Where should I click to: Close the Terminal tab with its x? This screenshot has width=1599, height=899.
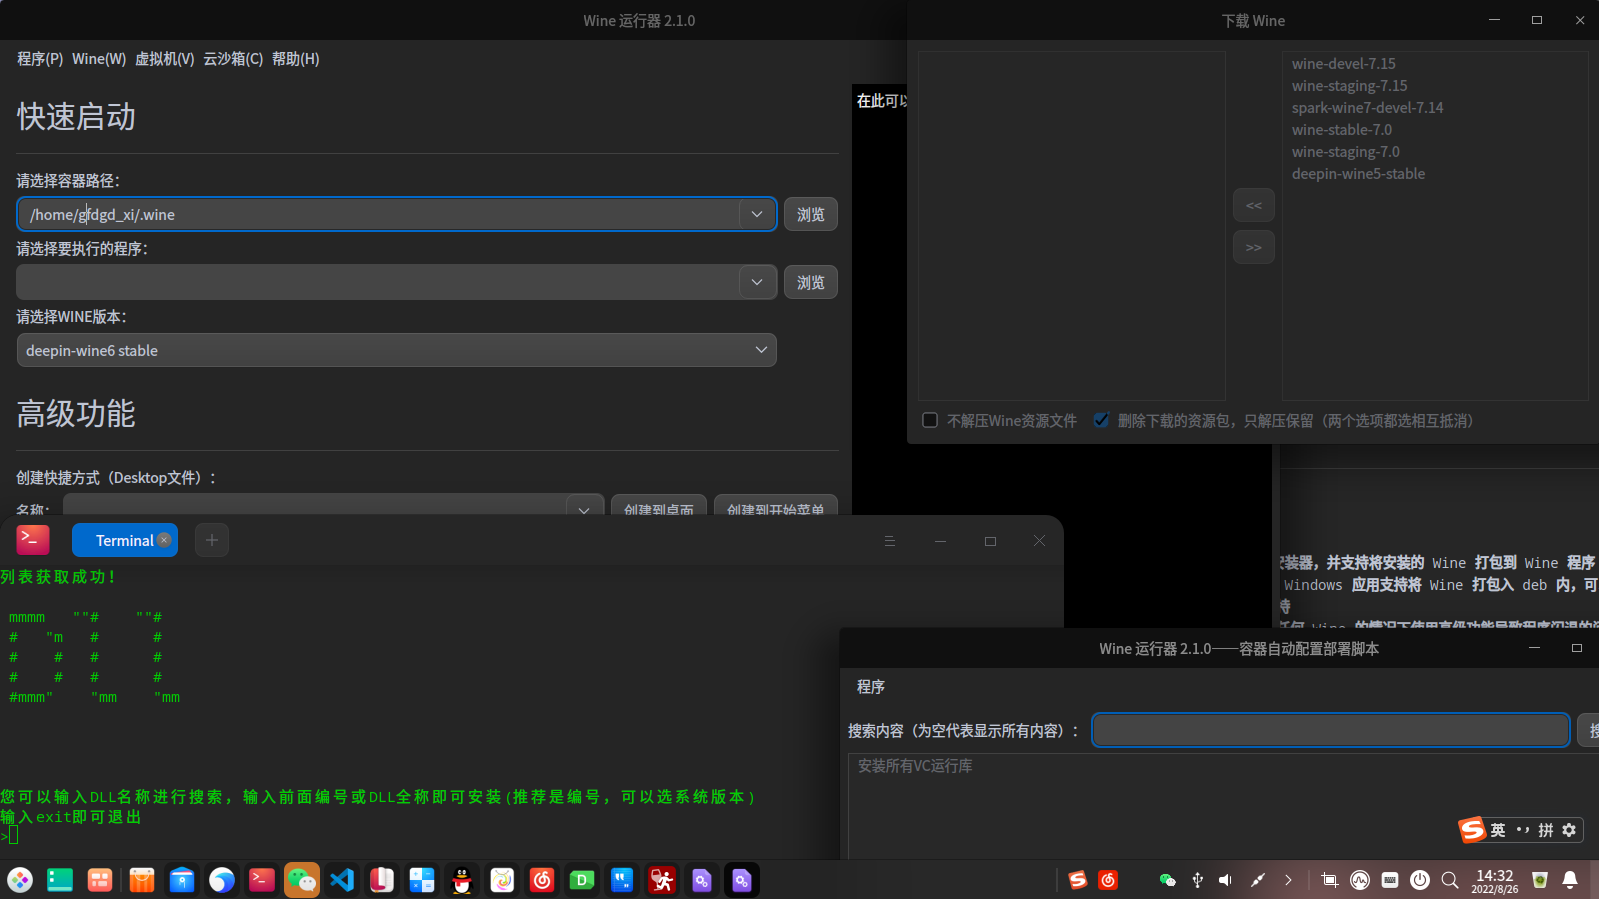[164, 540]
